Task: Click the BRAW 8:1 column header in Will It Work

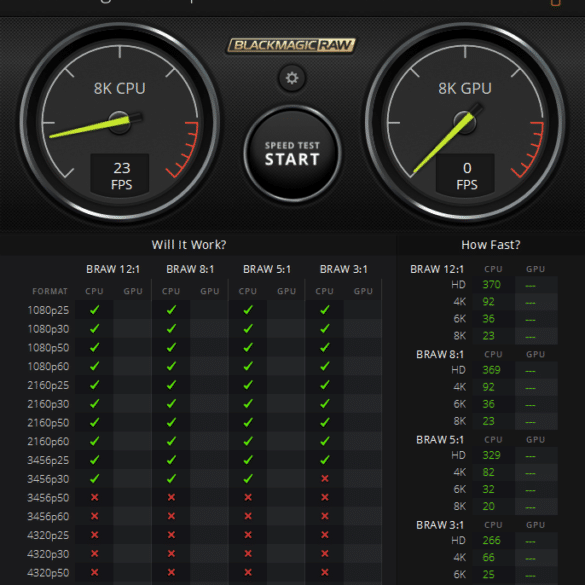Action: [190, 269]
